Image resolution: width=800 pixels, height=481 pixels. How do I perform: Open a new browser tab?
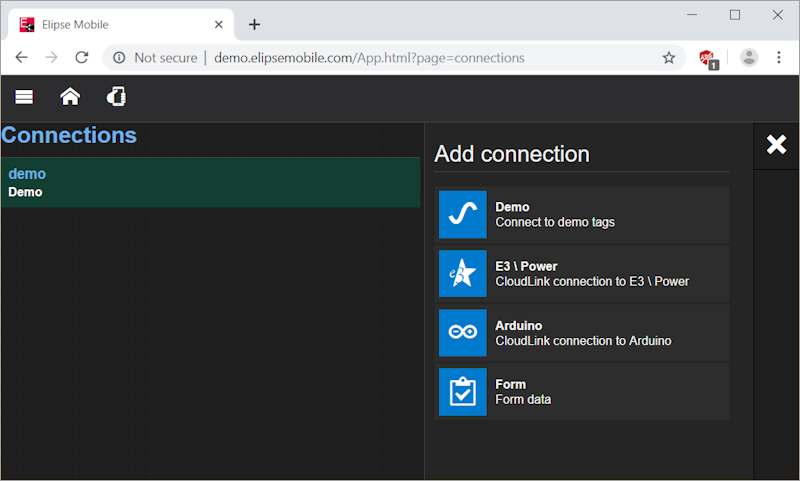coord(254,24)
